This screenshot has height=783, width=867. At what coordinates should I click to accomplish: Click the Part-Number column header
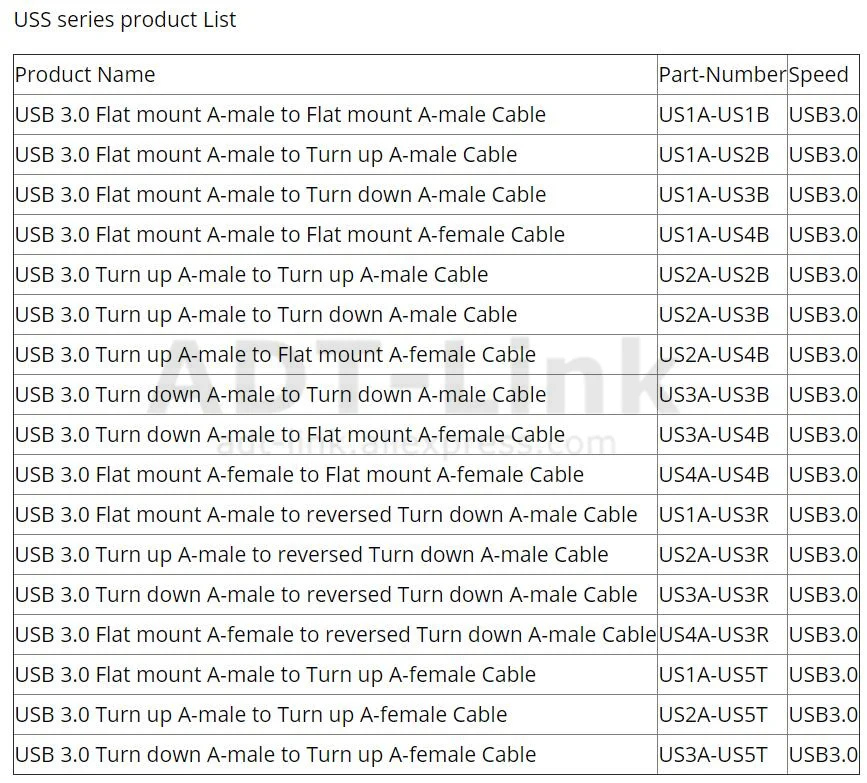click(721, 75)
